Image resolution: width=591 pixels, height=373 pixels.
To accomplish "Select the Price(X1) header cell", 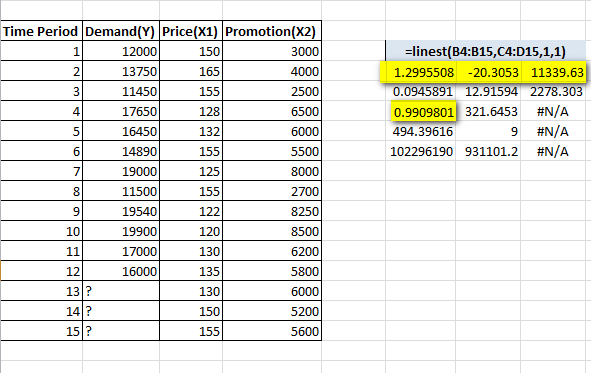I will coord(191,31).
